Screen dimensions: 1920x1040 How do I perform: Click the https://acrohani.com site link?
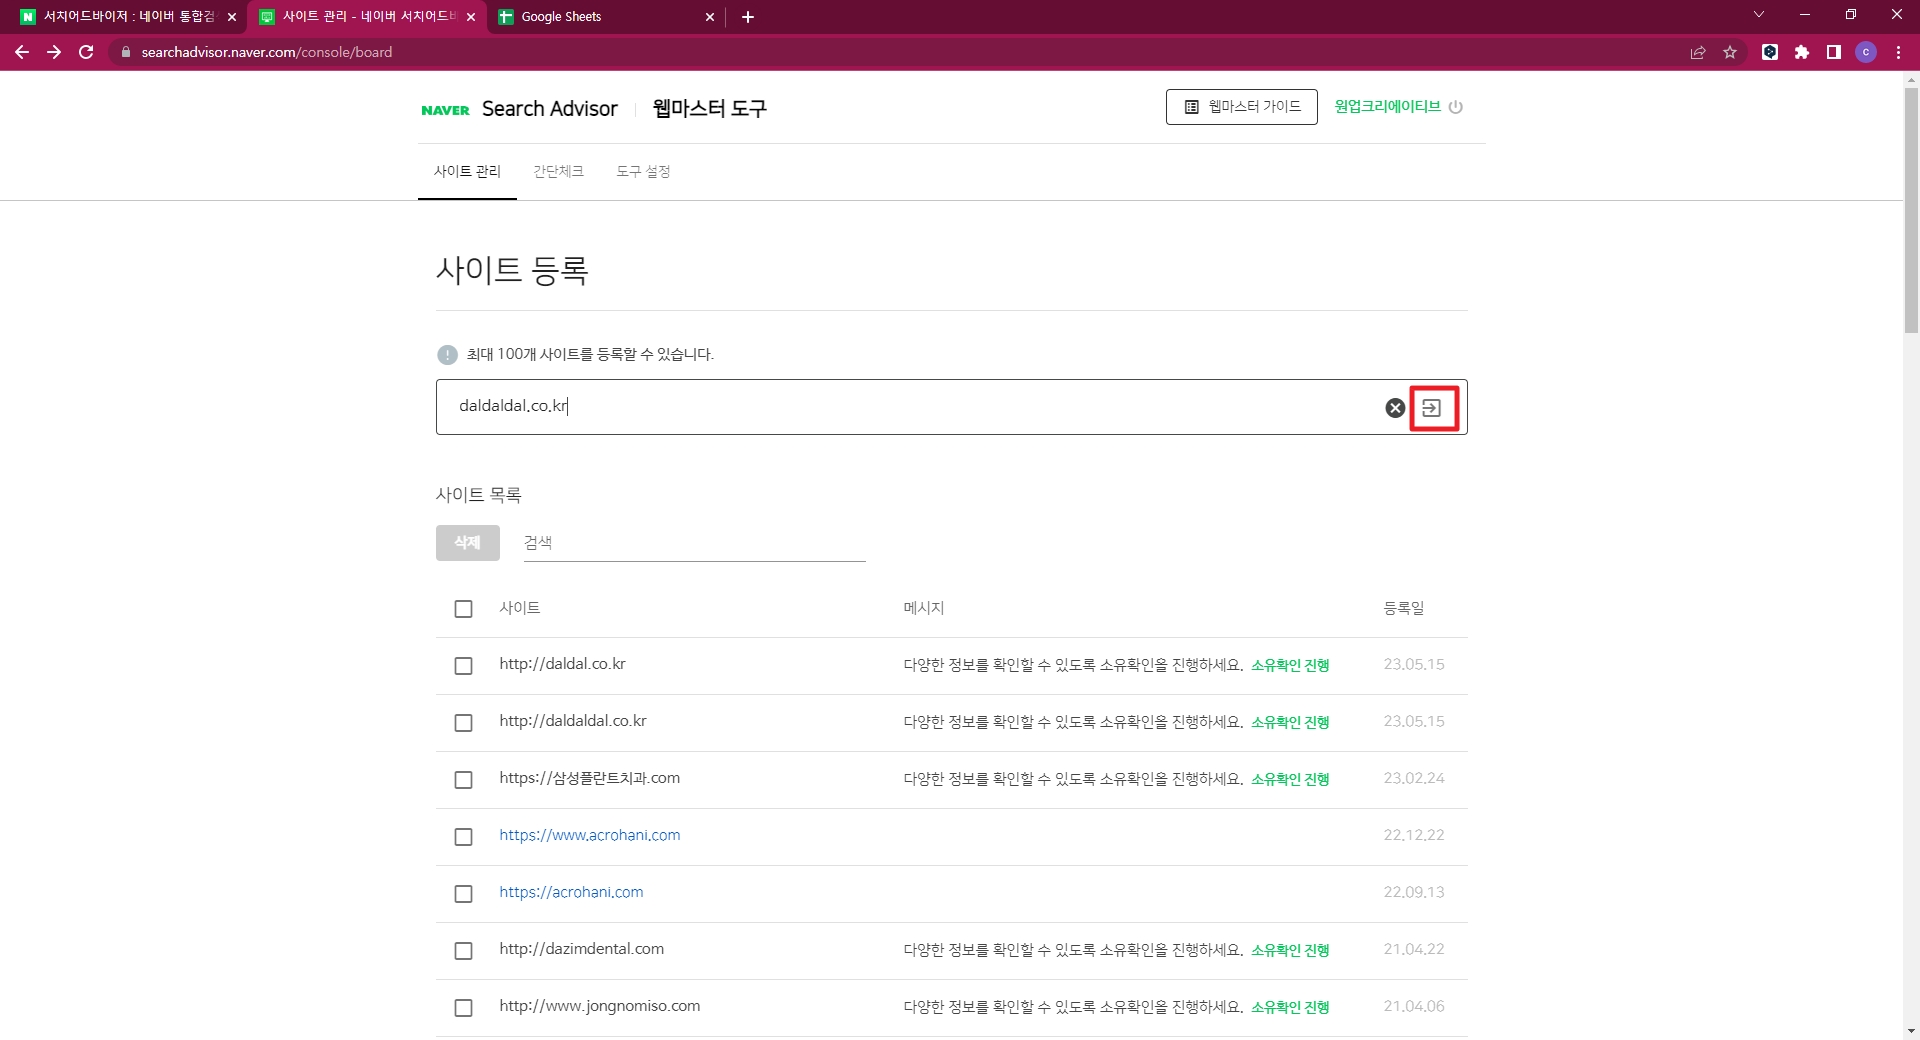click(x=571, y=892)
